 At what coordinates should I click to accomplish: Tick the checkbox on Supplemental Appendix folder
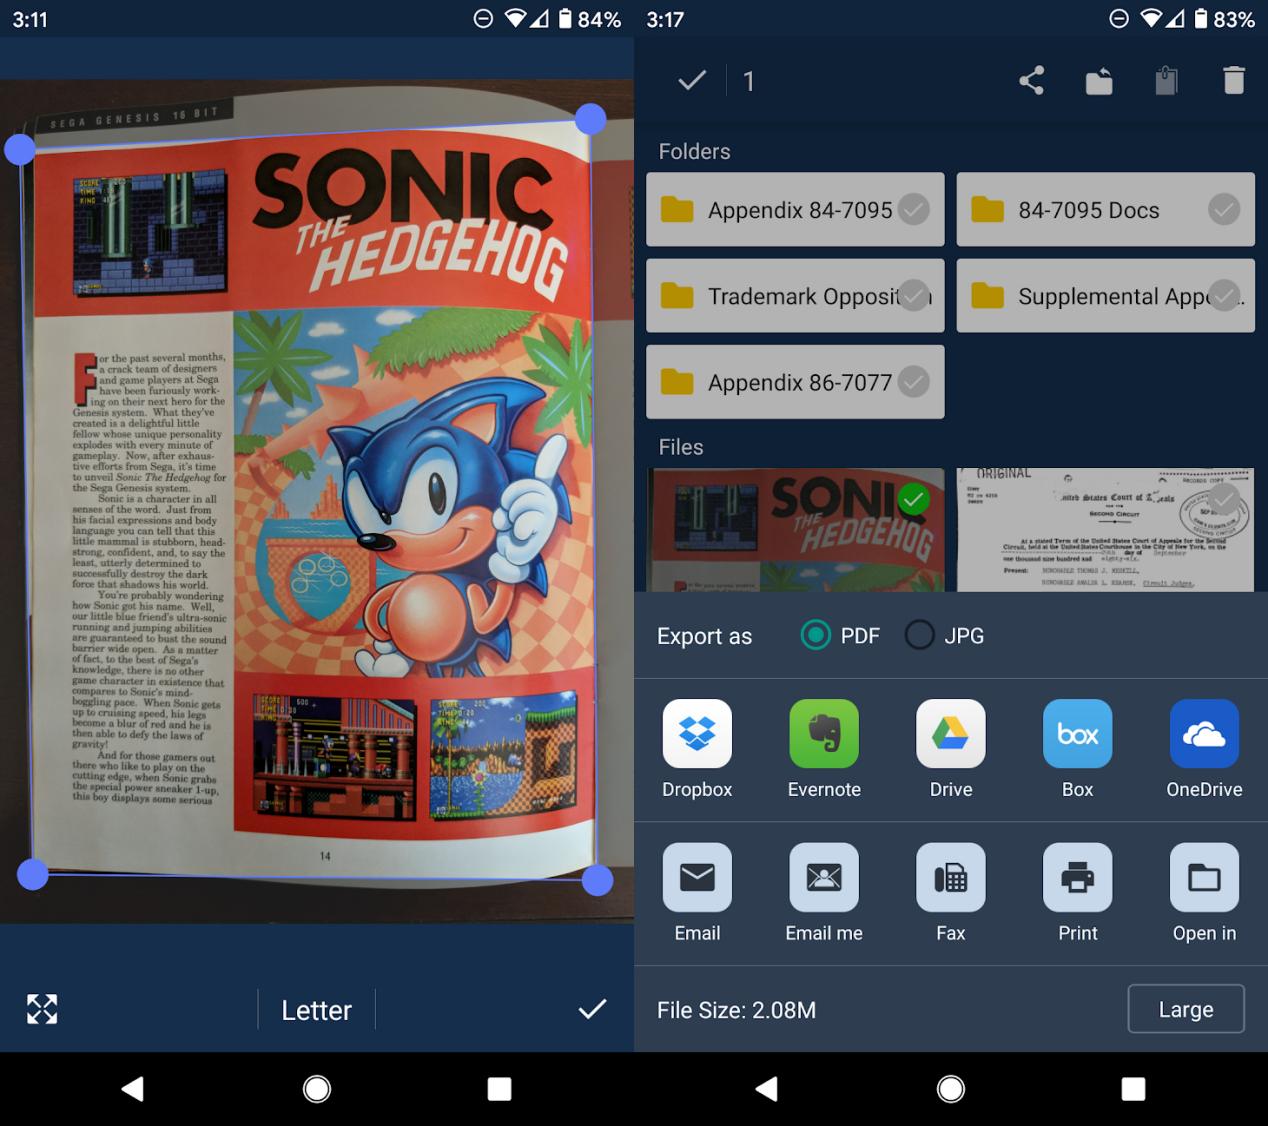point(1224,295)
